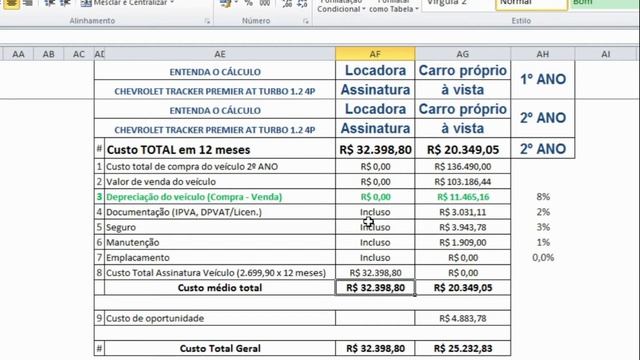This screenshot has height=360, width=640.
Task: Click Valor de venda do veículo cell
Action: (x=220, y=182)
